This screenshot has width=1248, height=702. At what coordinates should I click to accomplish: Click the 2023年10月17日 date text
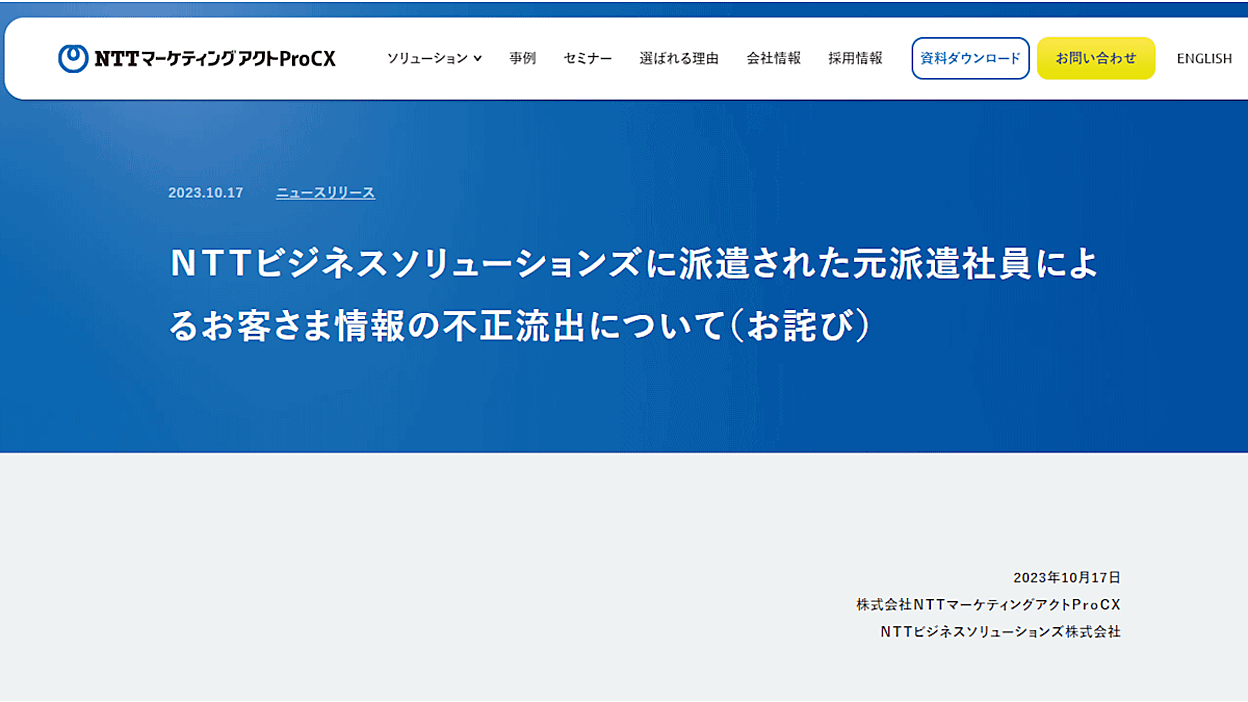pos(1066,578)
